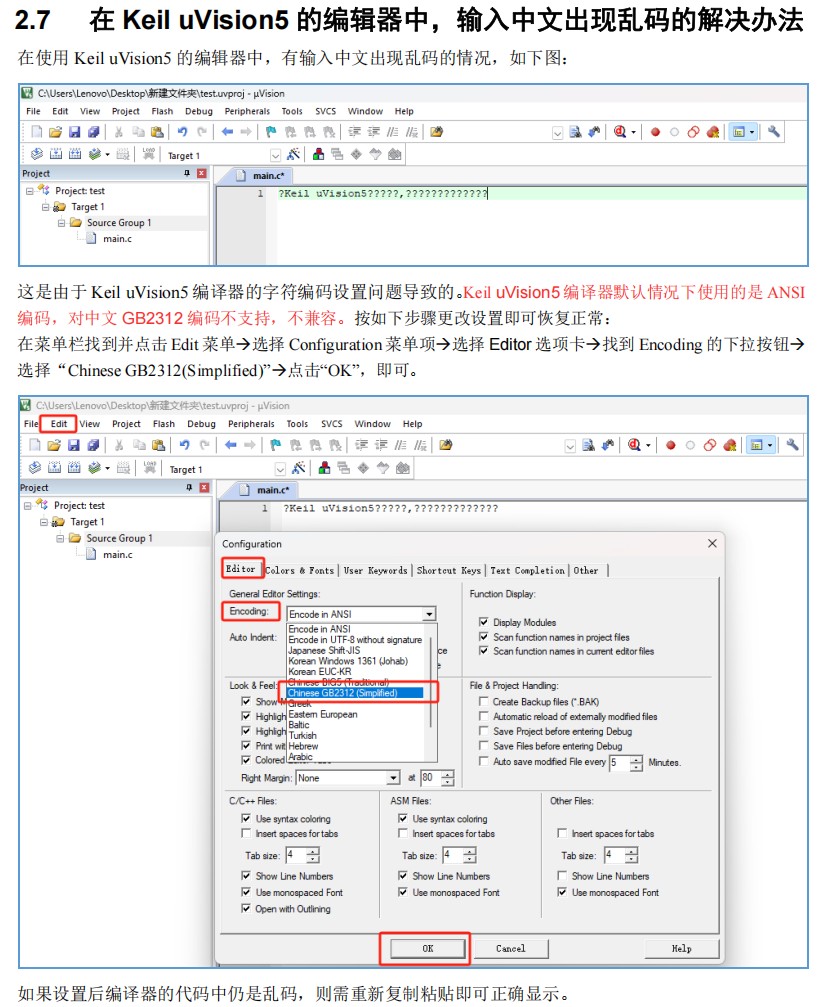Image resolution: width=821 pixels, height=1007 pixels.
Task: Click the Help button in the Configuration dialog
Action: pyautogui.click(x=683, y=948)
